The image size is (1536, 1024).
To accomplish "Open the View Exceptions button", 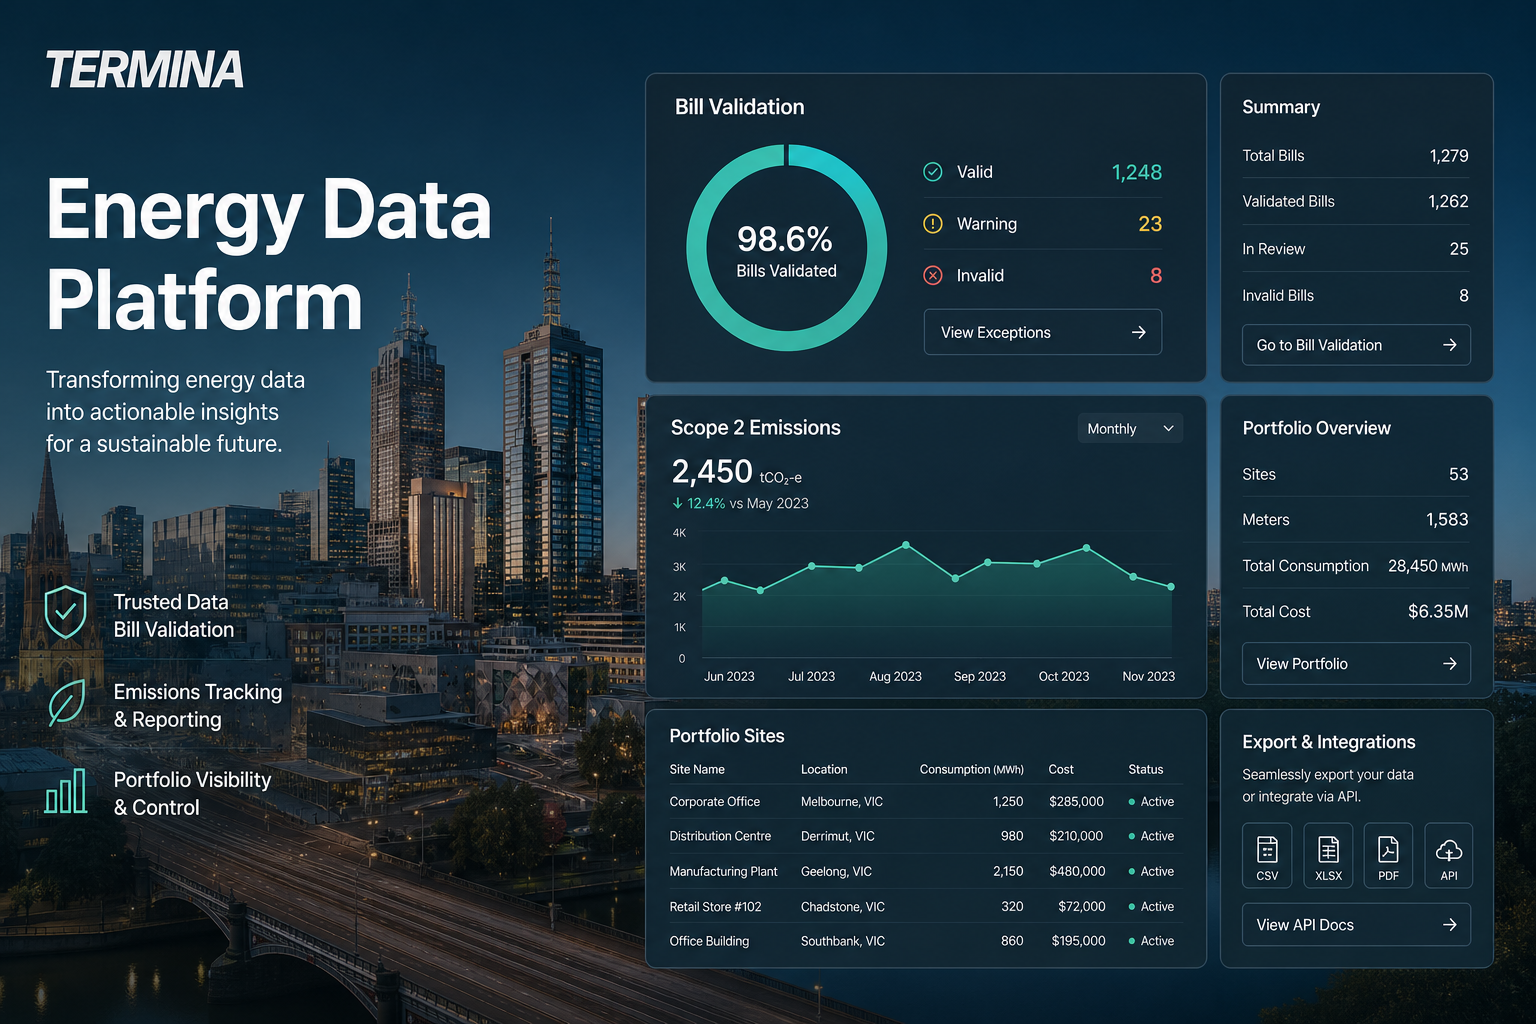I will click(x=1043, y=332).
